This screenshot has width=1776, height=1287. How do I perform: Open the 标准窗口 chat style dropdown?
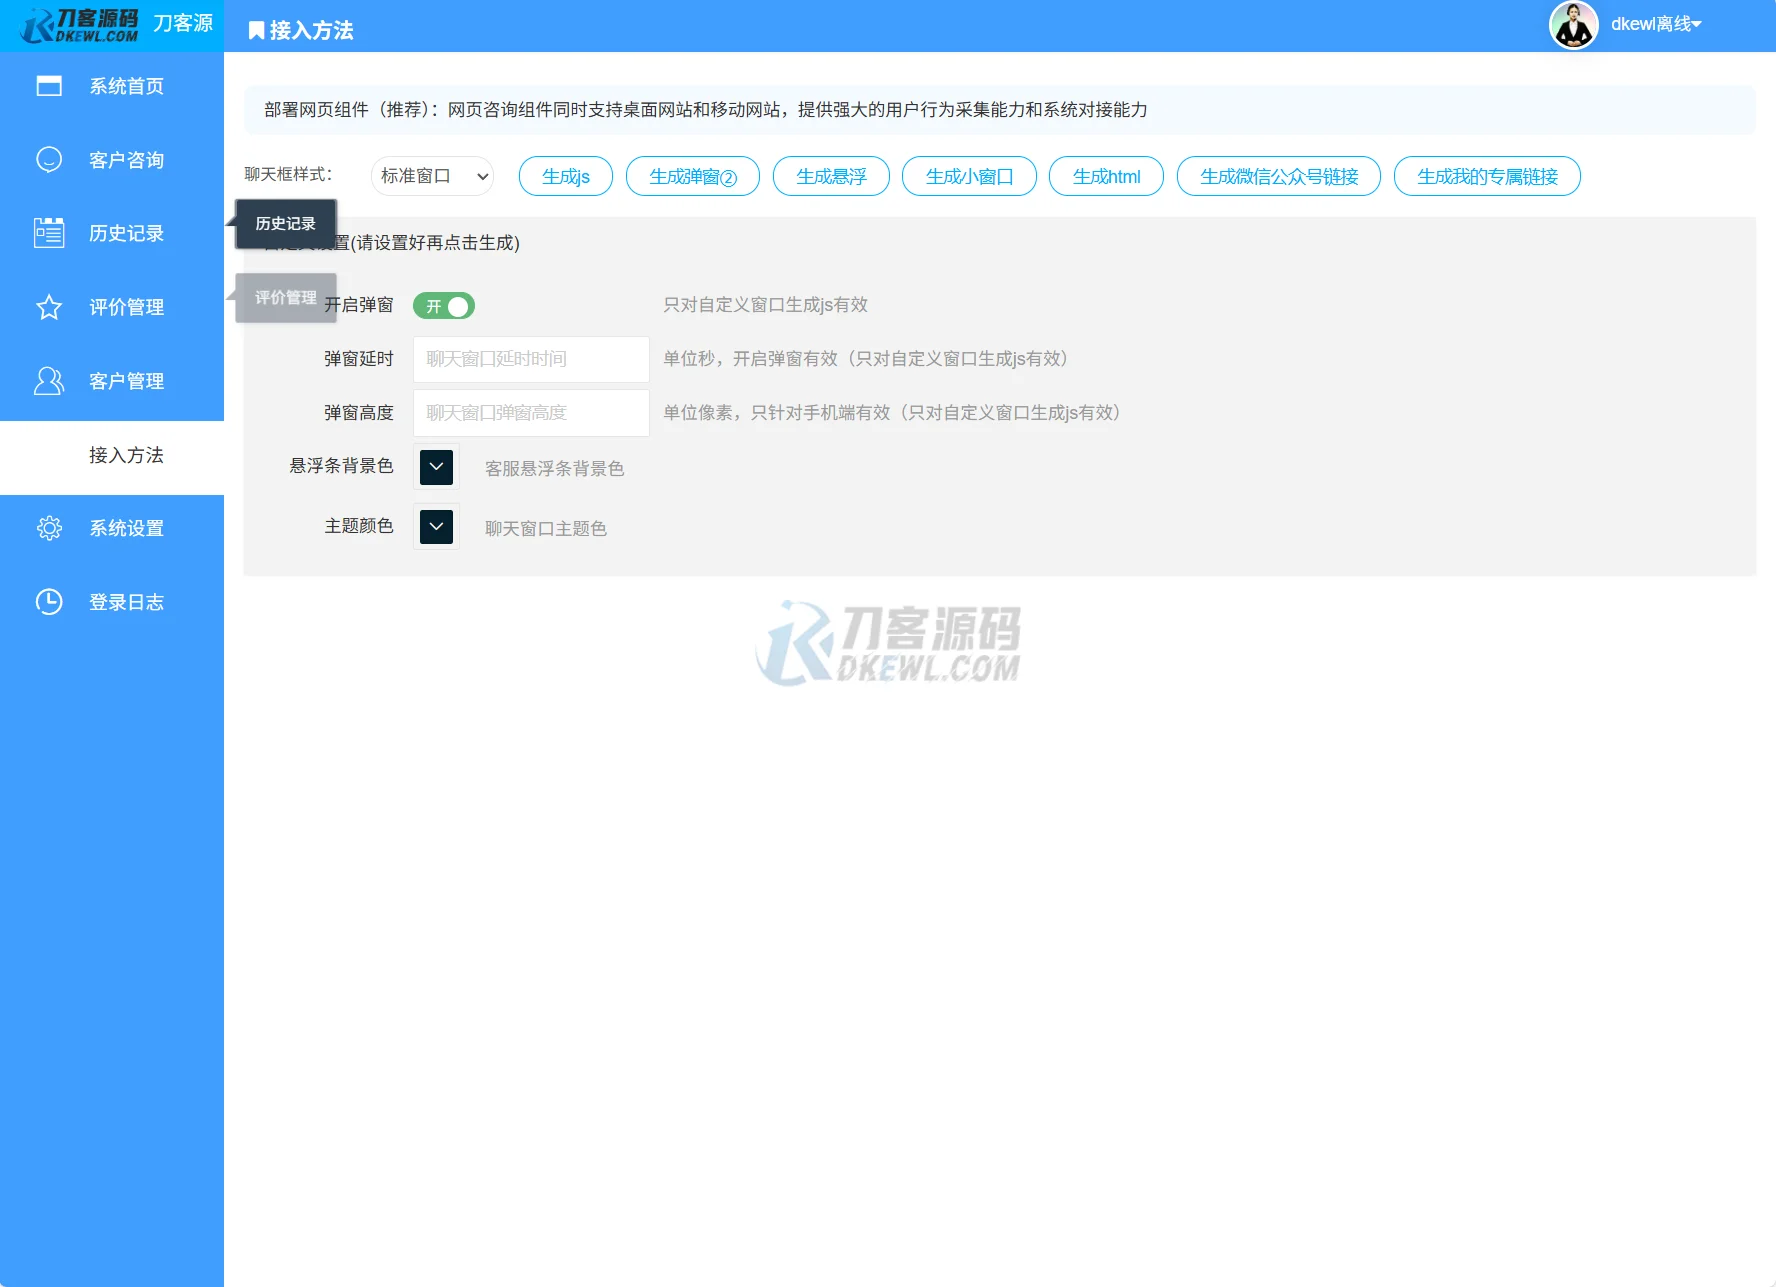[432, 176]
